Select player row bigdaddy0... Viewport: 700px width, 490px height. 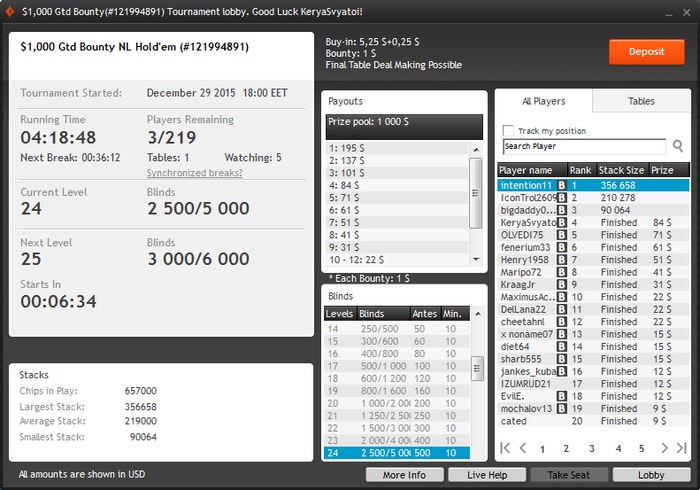pos(593,210)
